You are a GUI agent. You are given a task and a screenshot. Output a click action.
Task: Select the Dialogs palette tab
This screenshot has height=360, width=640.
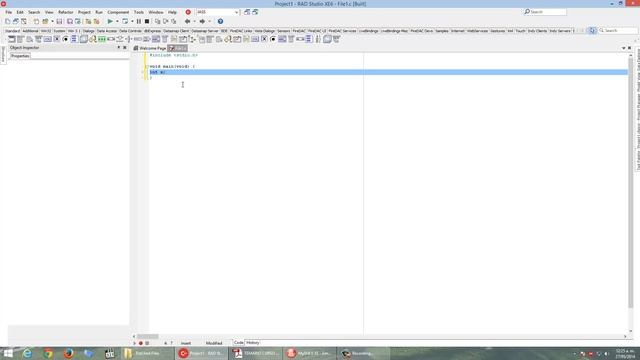(89, 31)
